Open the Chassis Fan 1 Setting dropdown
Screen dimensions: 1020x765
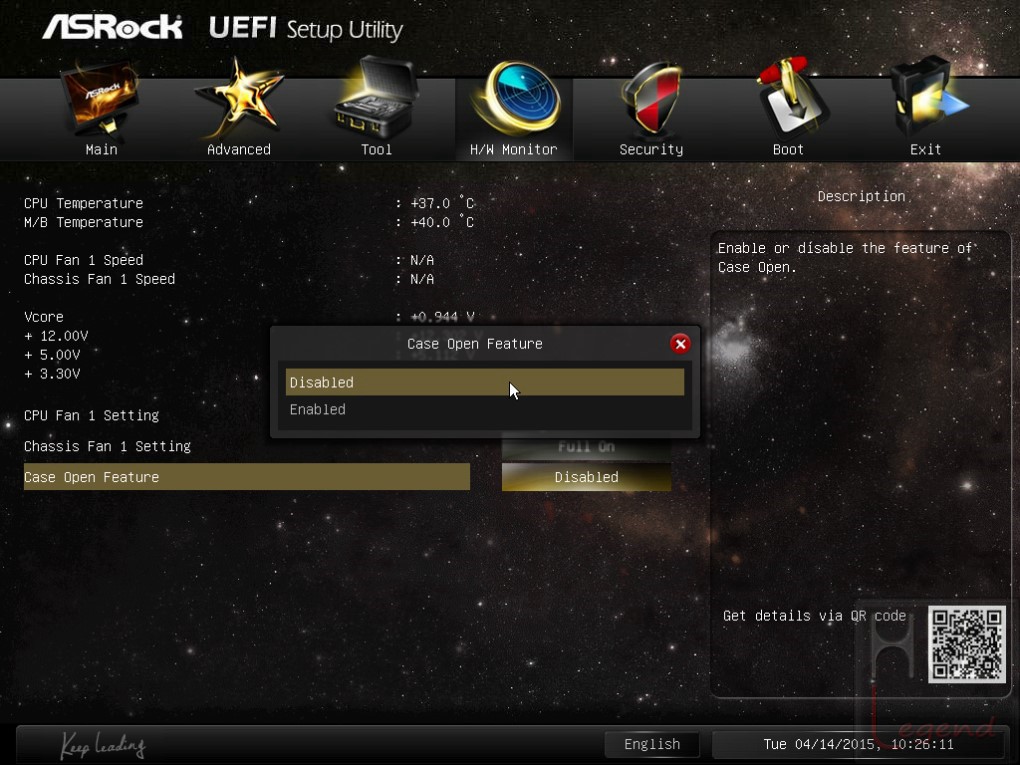[586, 446]
